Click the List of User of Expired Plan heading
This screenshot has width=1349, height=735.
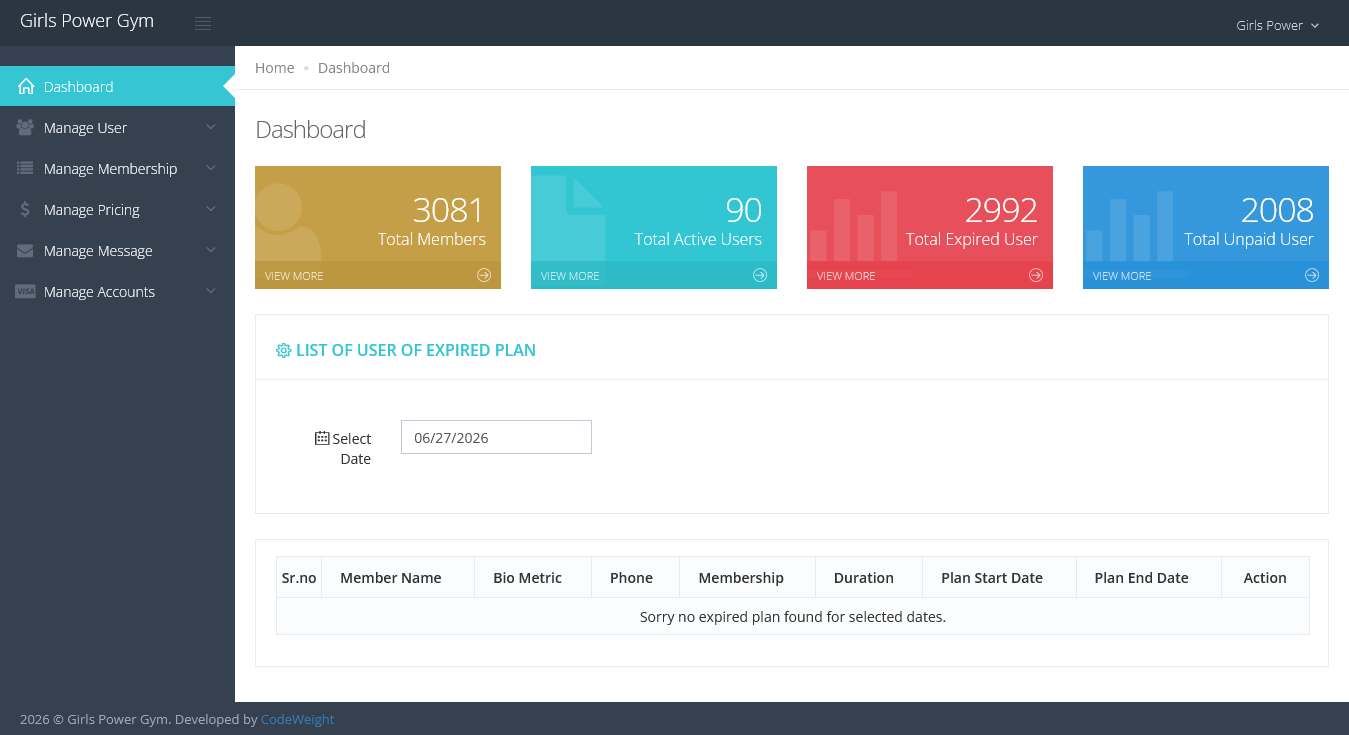(x=416, y=350)
